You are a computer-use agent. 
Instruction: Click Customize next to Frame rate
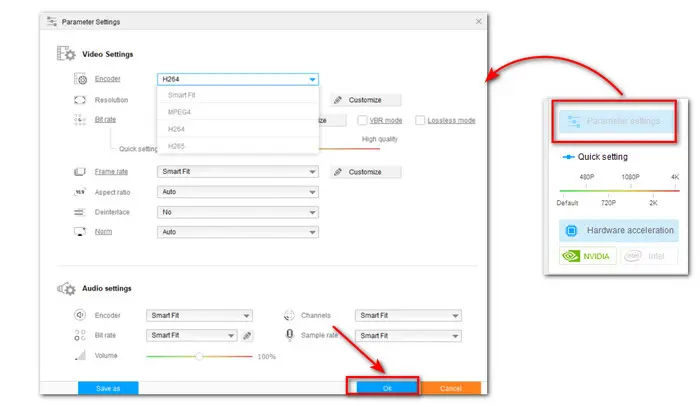[x=366, y=172]
